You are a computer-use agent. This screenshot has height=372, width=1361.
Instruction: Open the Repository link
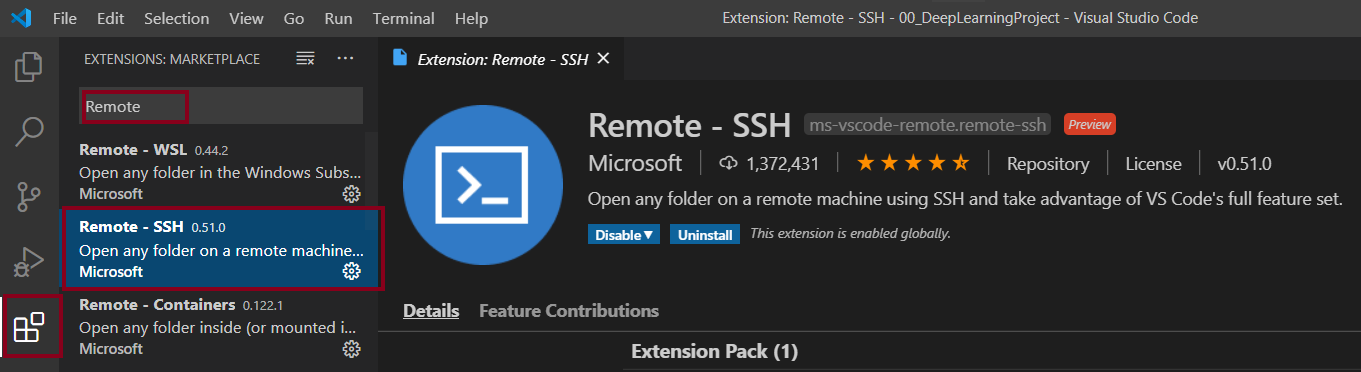click(1048, 164)
